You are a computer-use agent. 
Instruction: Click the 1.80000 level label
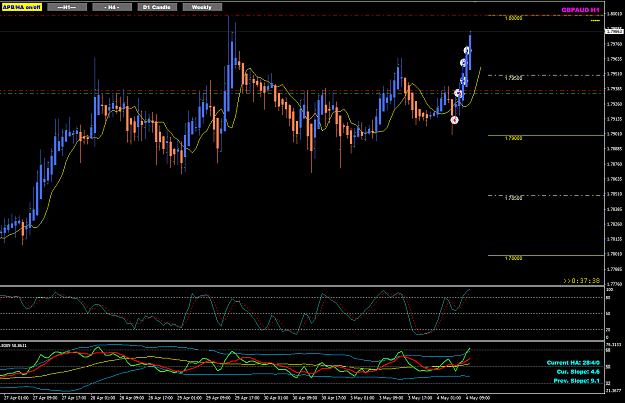[x=513, y=18]
